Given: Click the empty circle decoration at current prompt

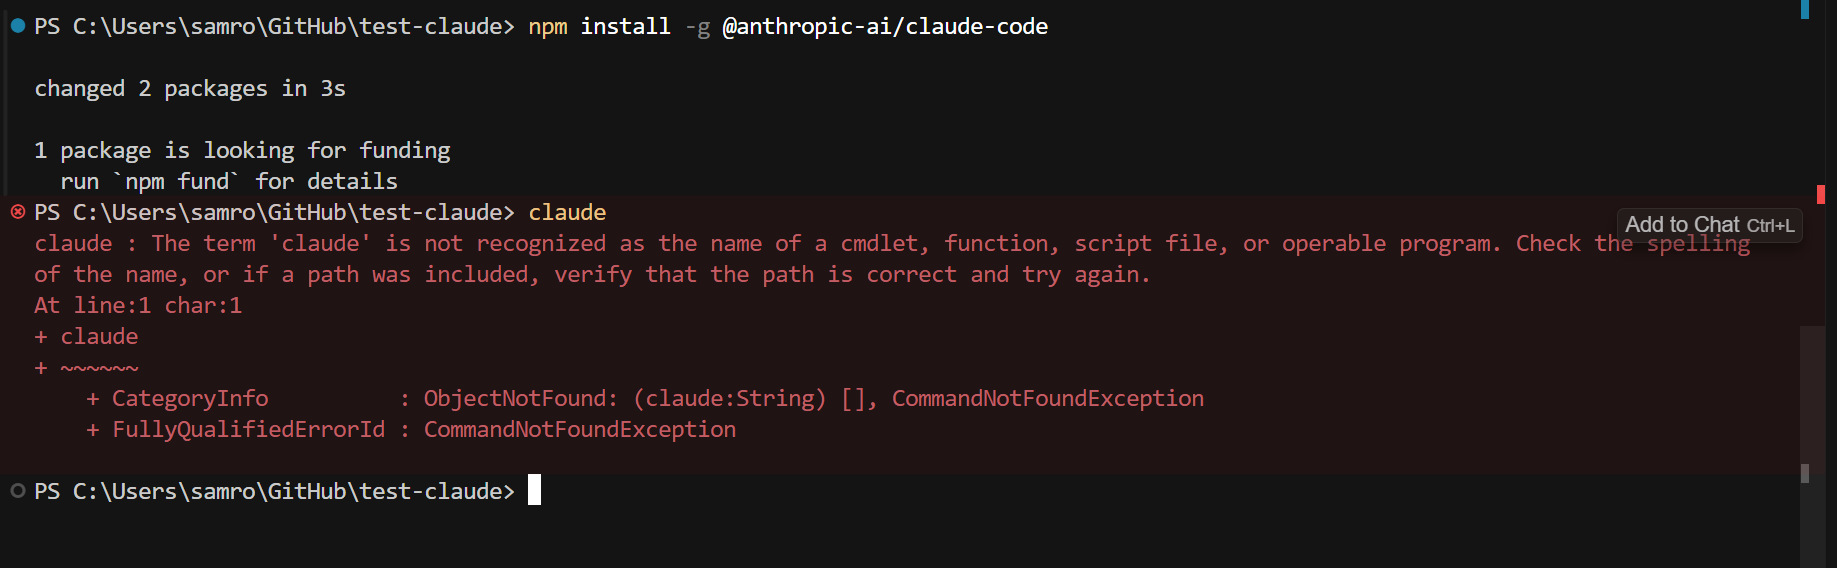Looking at the screenshot, I should (17, 491).
